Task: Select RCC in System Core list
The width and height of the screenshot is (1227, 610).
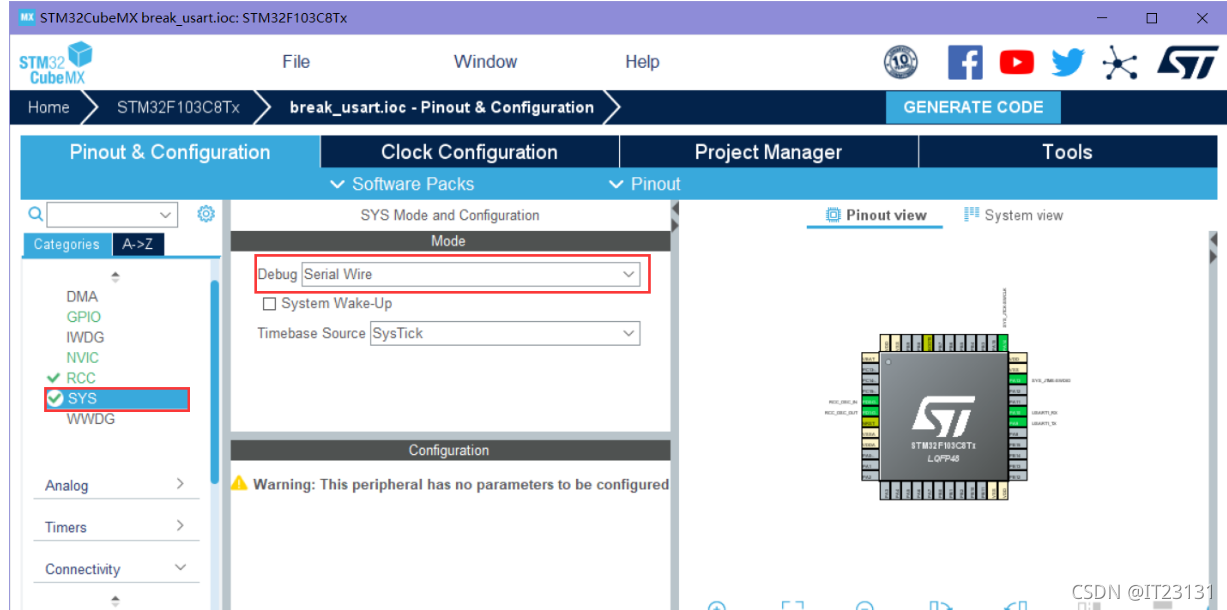Action: (81, 378)
